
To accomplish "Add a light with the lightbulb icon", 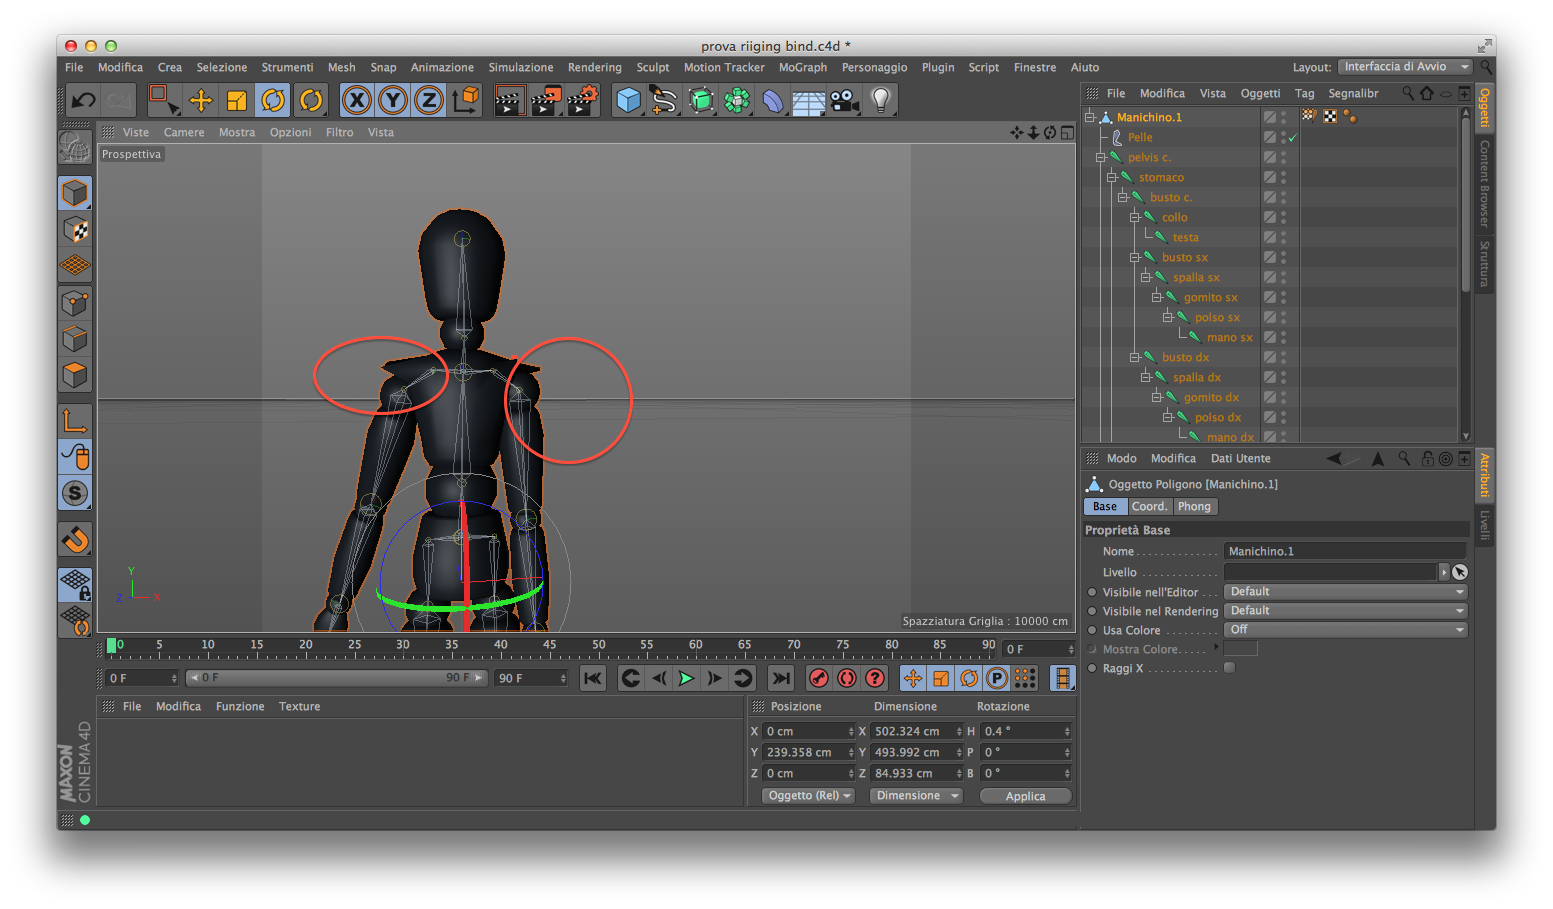I will tap(881, 100).
